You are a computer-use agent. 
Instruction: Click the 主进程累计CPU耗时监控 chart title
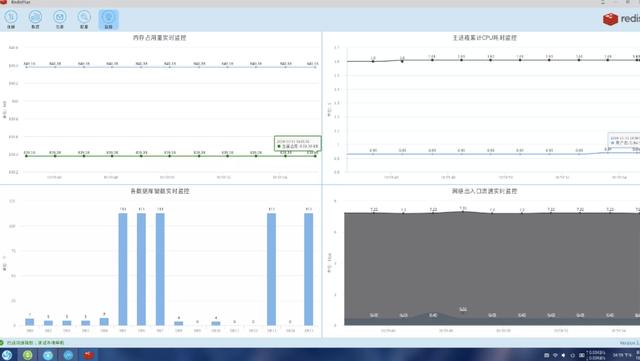484,38
